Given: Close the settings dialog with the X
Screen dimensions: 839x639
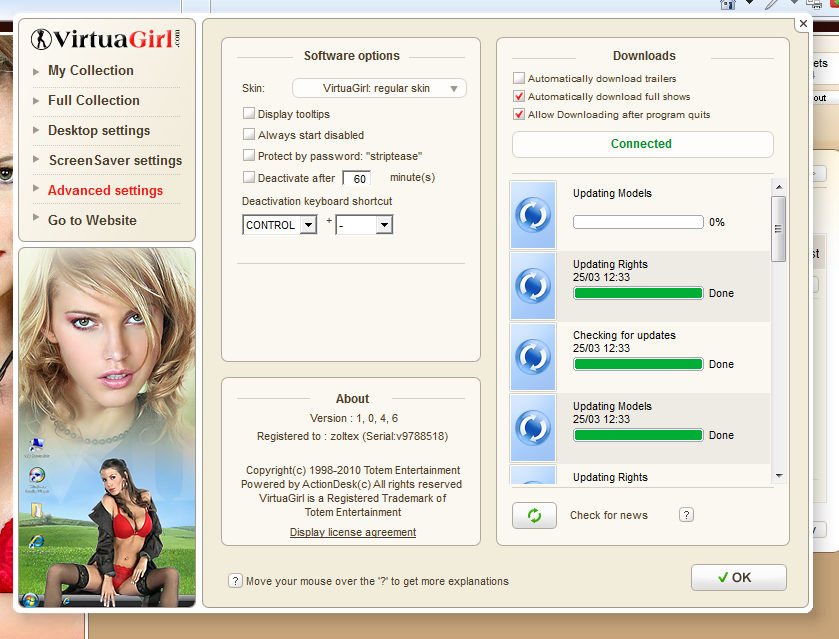Looking at the screenshot, I should [x=803, y=24].
